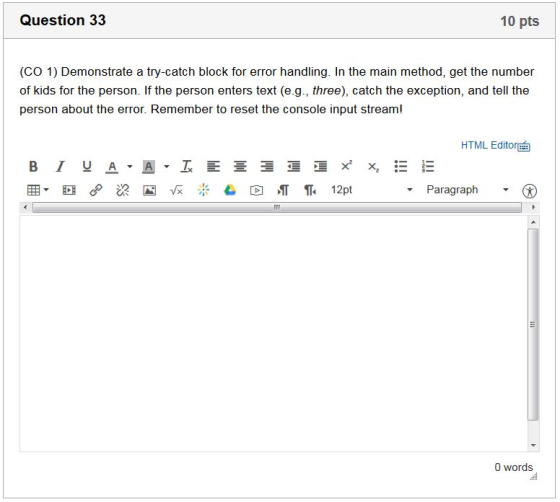Open the record/upload media tool
The height and width of the screenshot is (502, 560).
[x=256, y=190]
